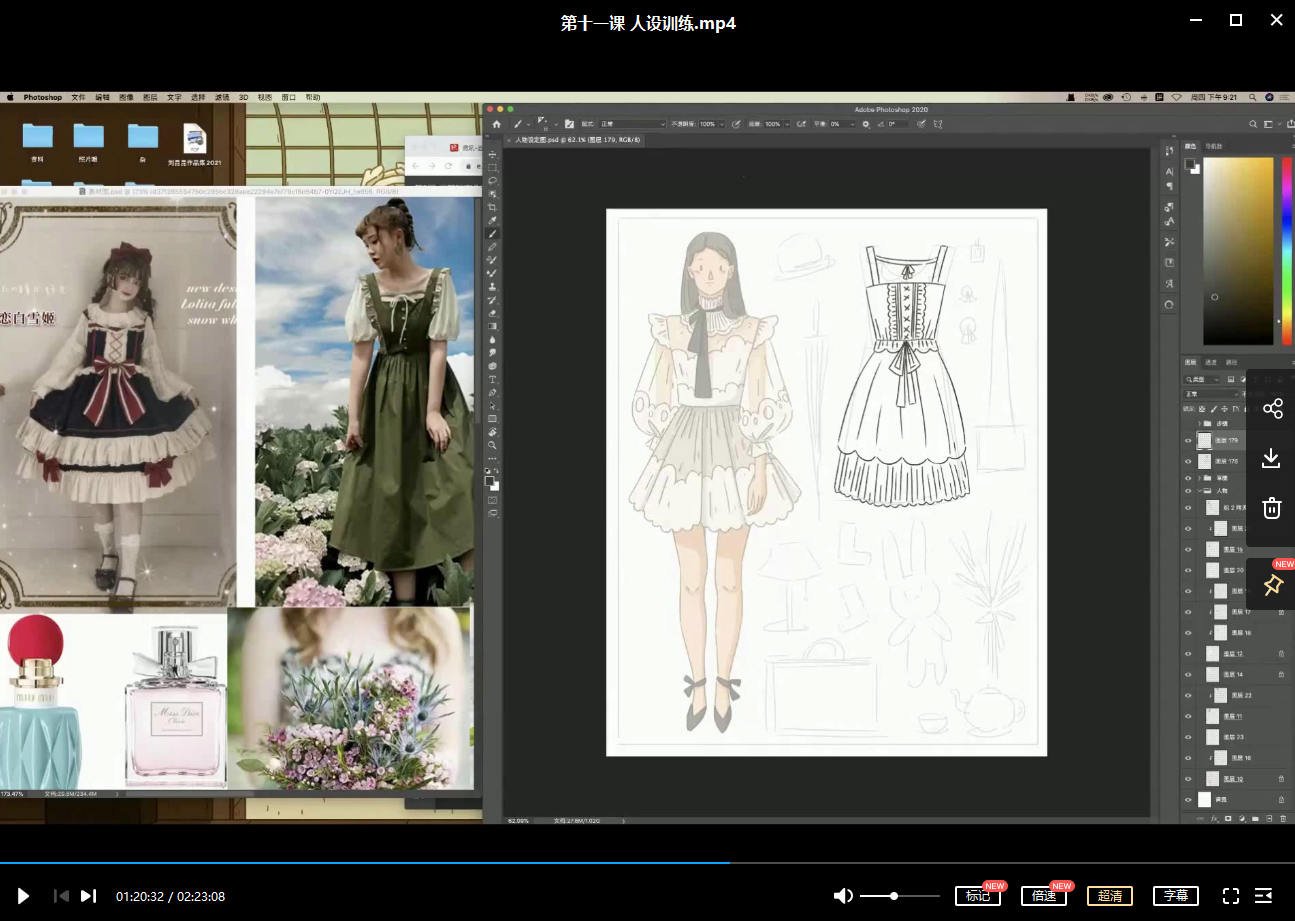Play the video with the play button
The image size is (1295, 921).
pos(23,896)
